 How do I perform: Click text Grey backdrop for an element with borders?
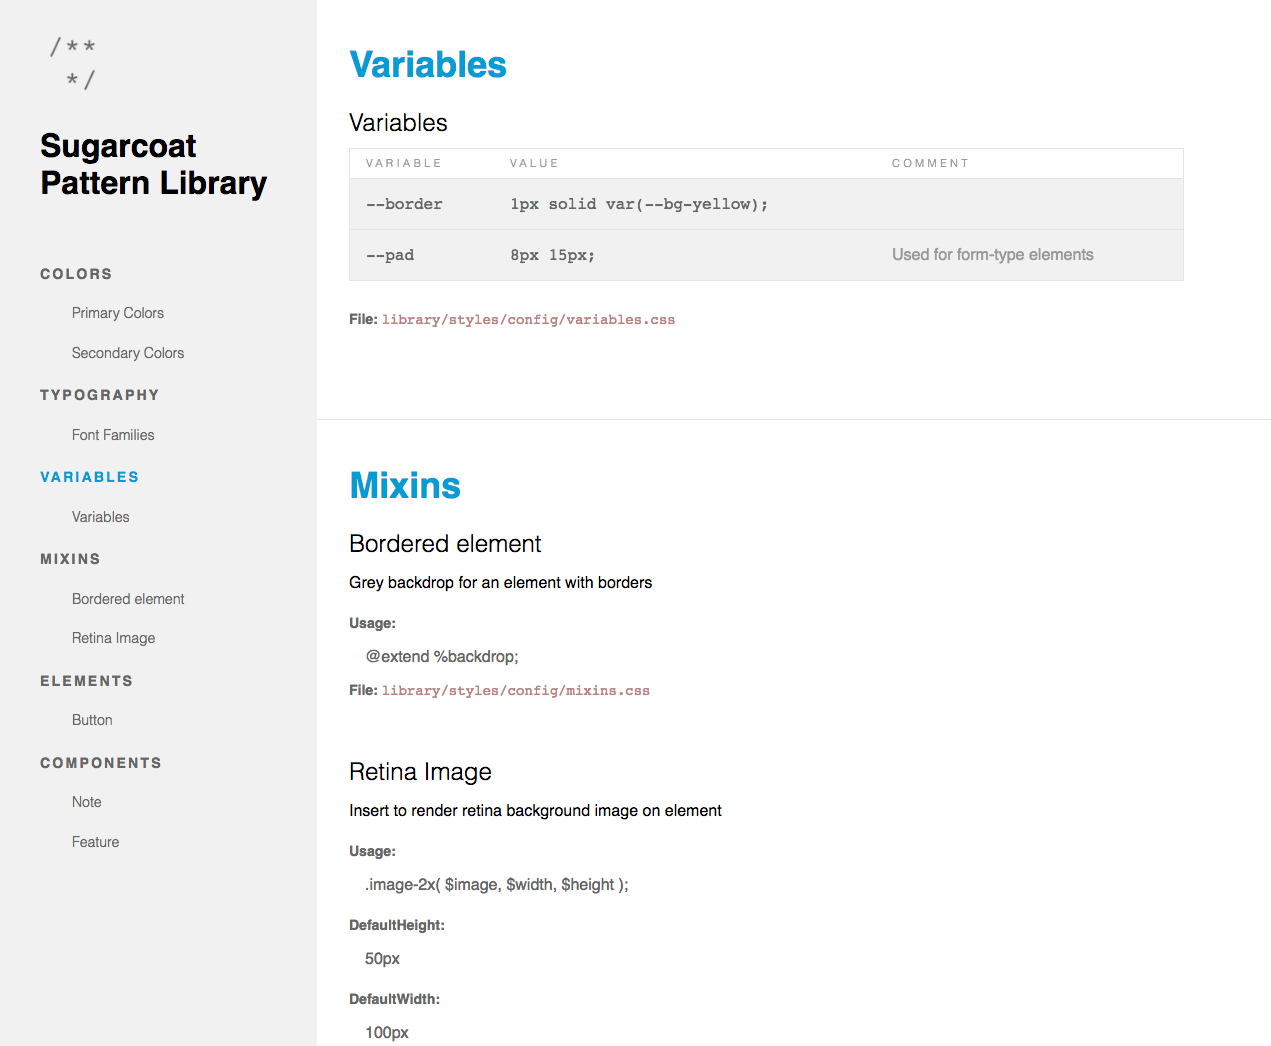coord(500,583)
